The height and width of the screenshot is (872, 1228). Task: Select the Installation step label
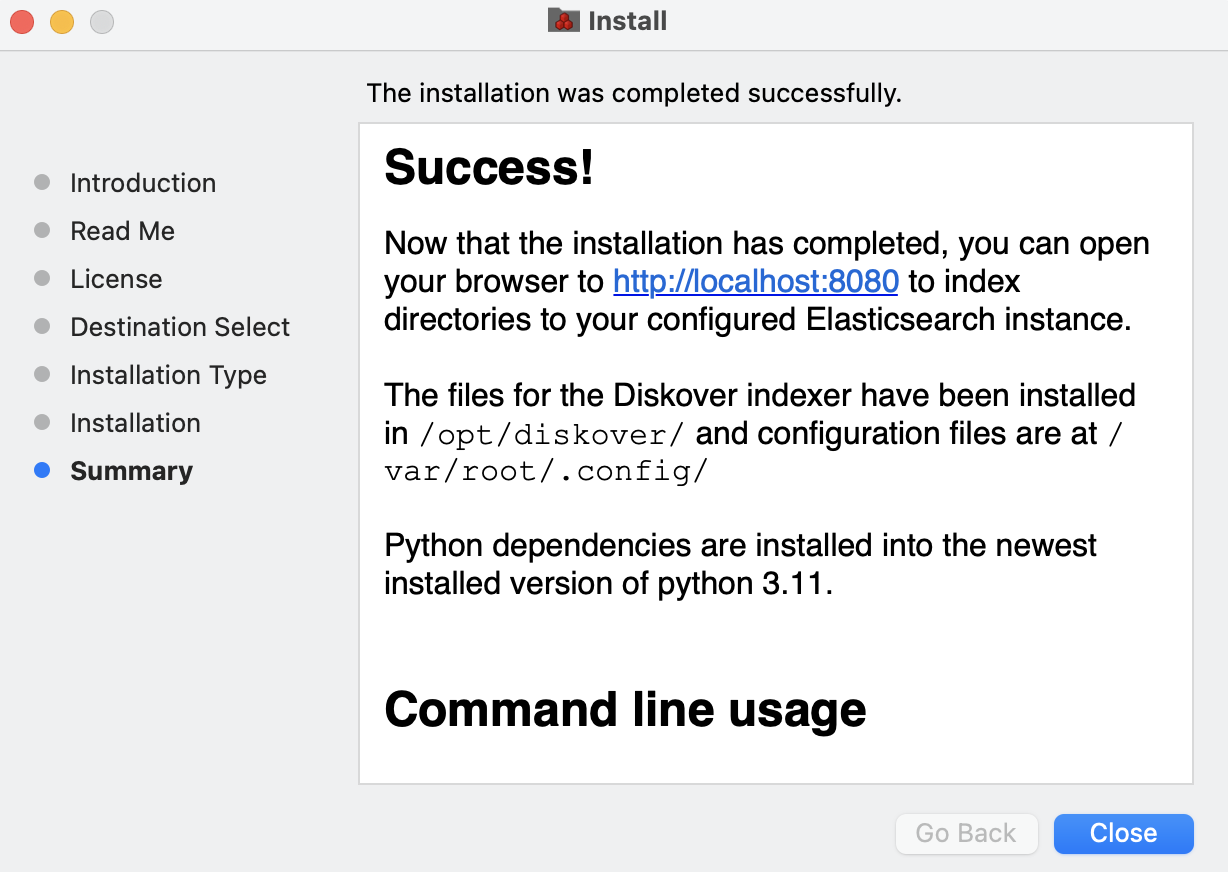point(135,423)
